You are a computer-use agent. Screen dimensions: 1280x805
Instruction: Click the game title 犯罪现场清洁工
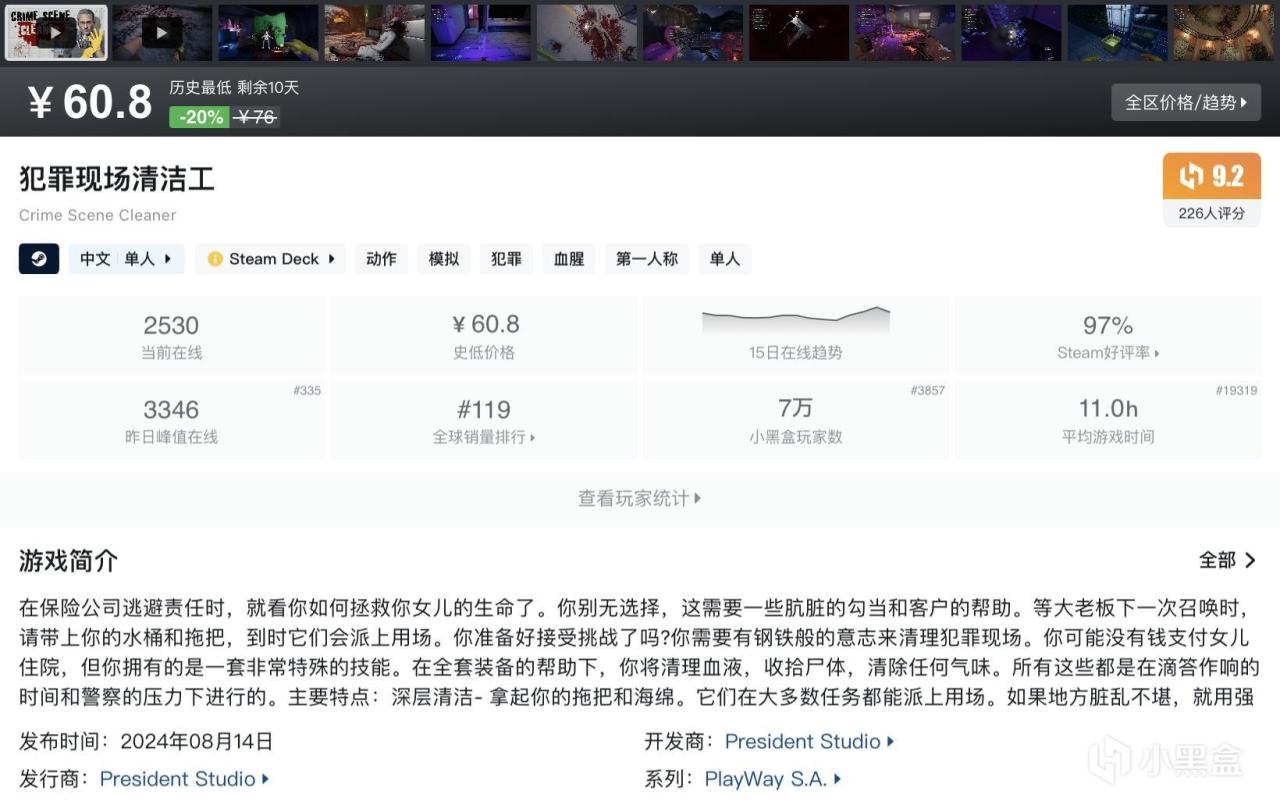pyautogui.click(x=117, y=179)
